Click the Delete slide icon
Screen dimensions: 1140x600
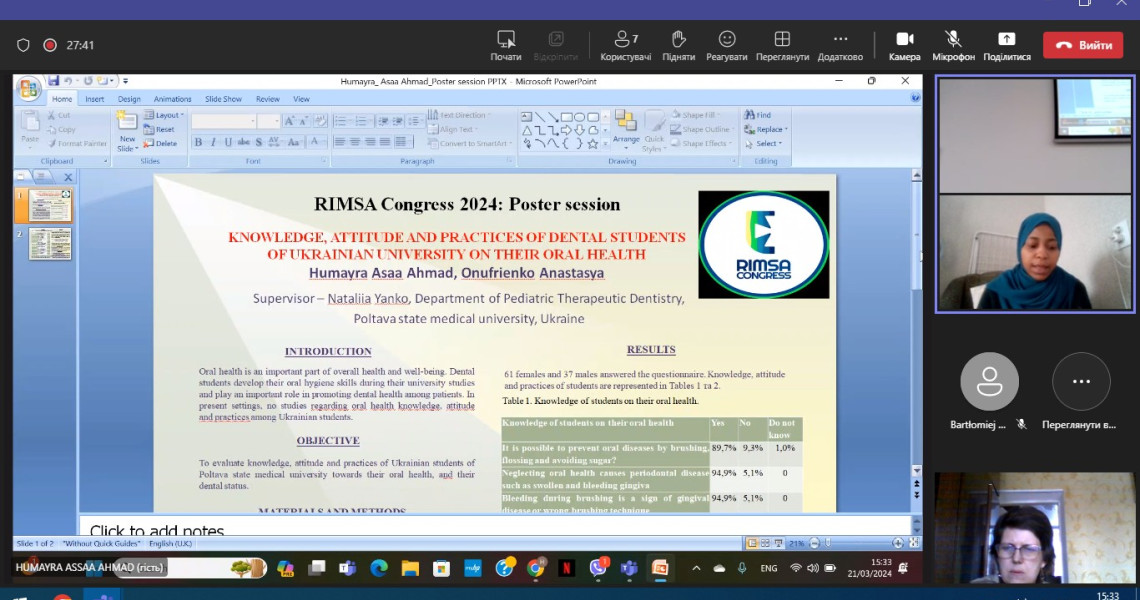160,143
